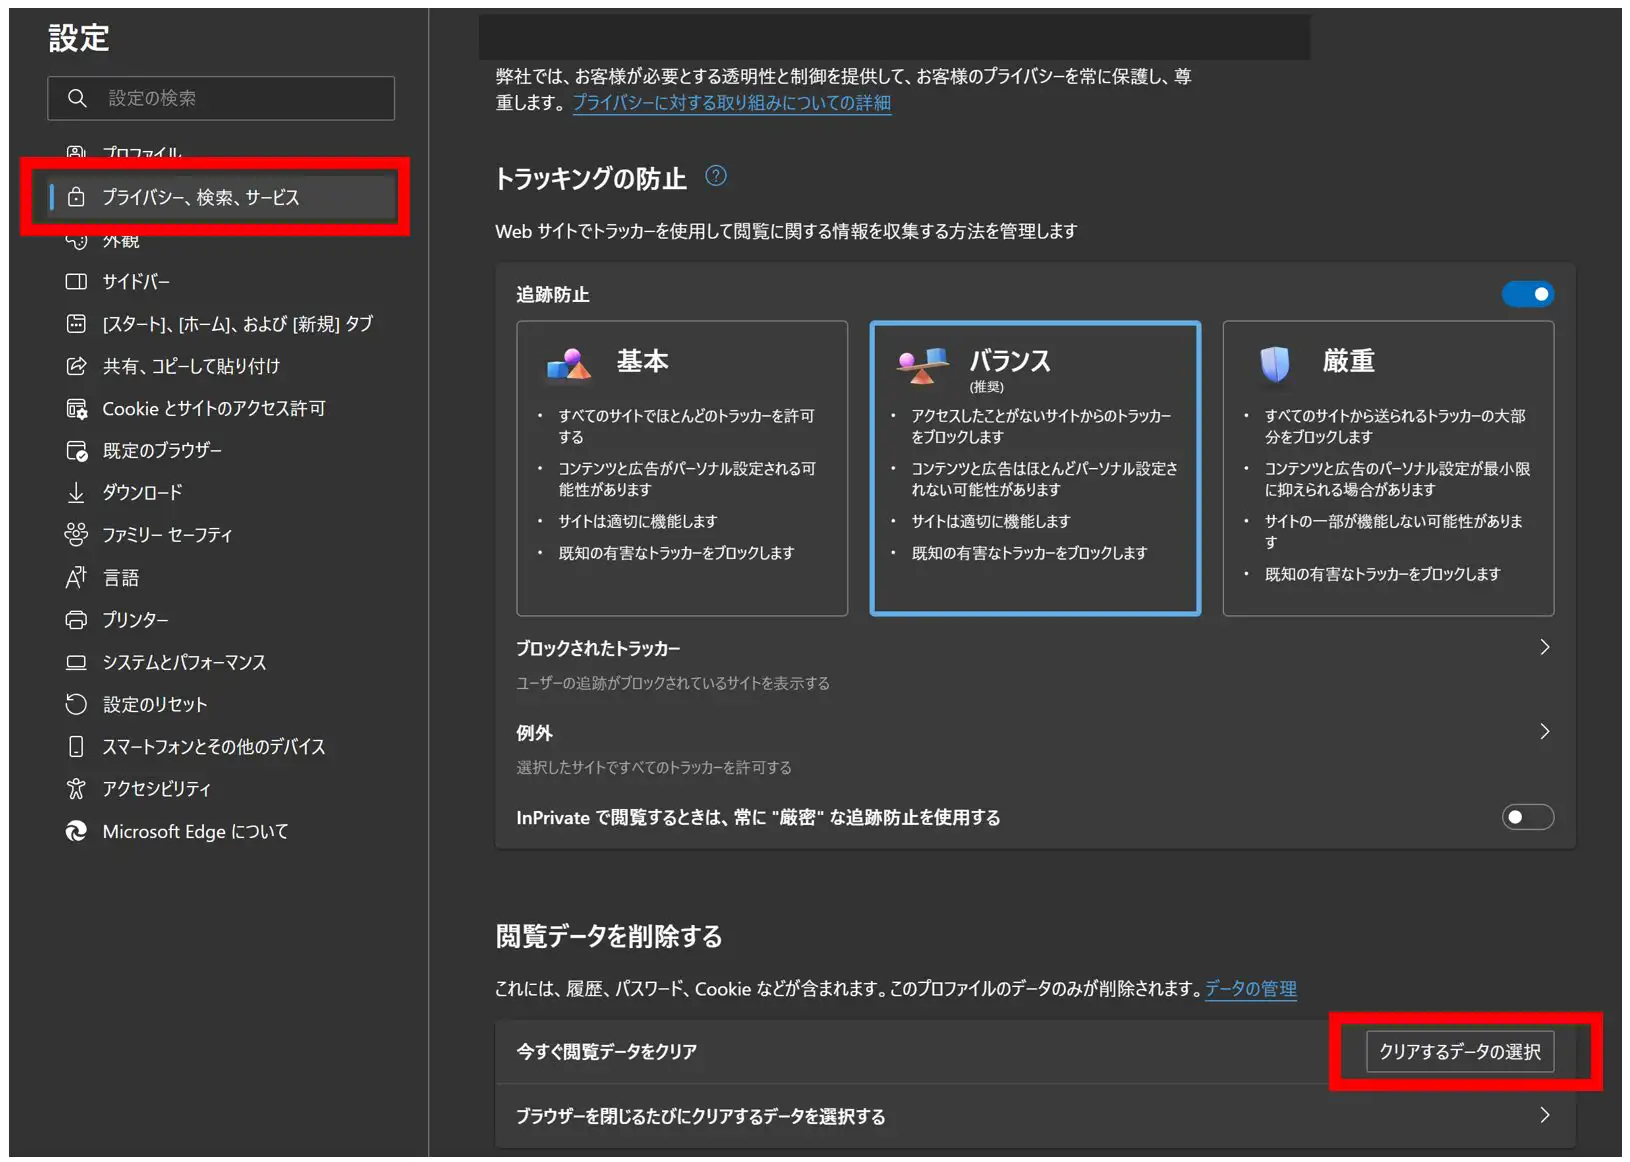Click the help icon beside トラッキングの防止

(716, 176)
